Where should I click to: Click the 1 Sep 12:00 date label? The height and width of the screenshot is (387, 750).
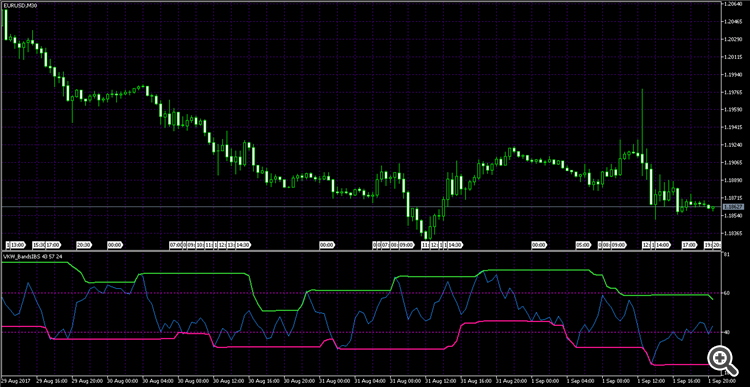[x=651, y=382]
